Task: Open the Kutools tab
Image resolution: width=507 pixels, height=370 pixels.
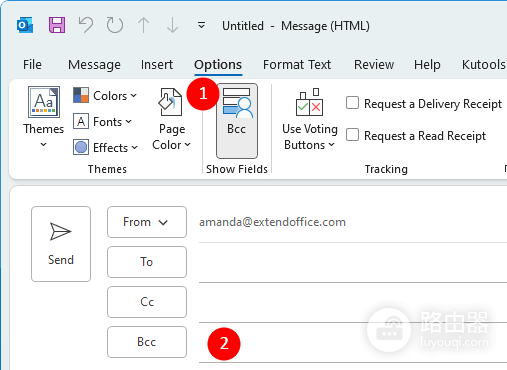Action: 483,65
